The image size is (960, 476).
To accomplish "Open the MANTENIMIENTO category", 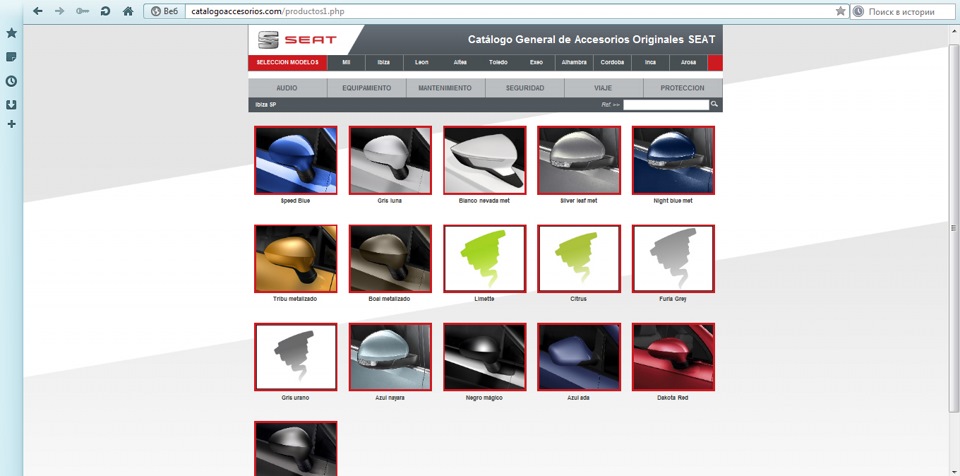I will click(x=445, y=88).
